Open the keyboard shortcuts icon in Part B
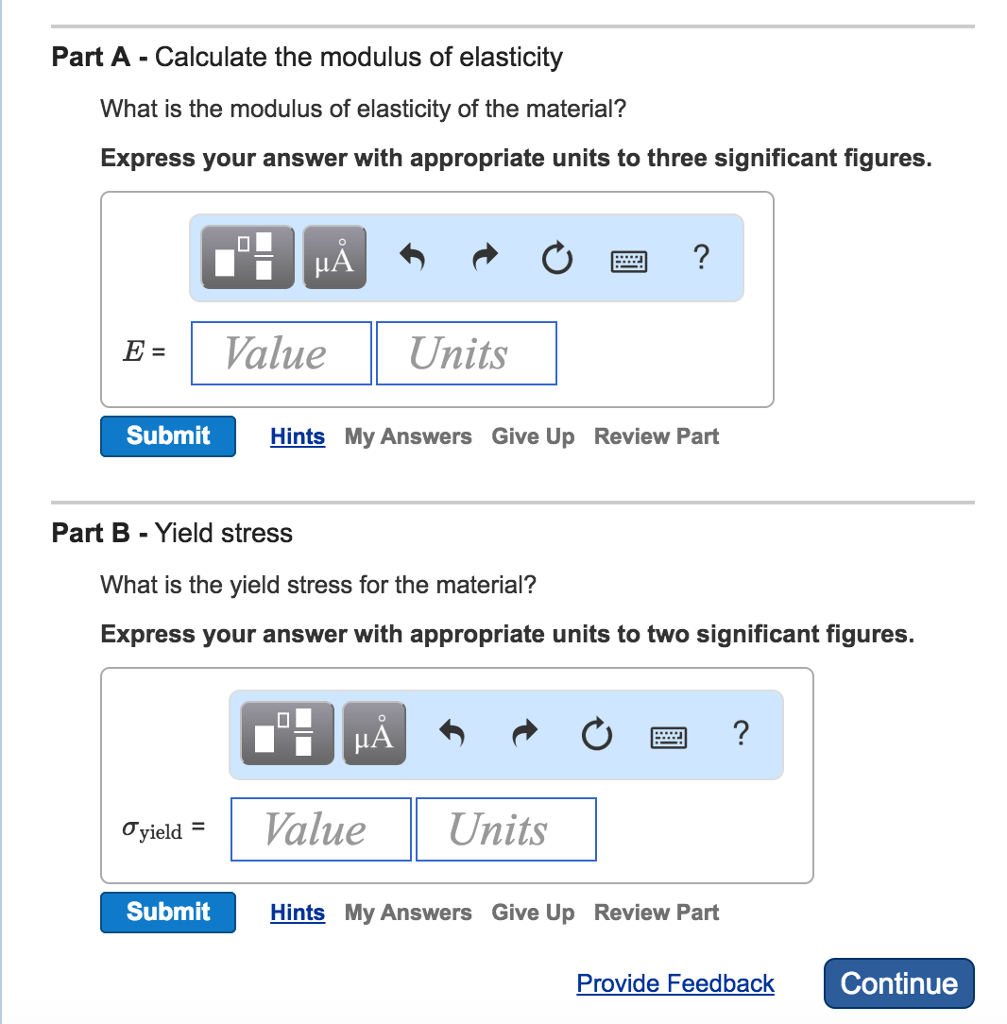Image resolution: width=1007 pixels, height=1024 pixels. 668,737
